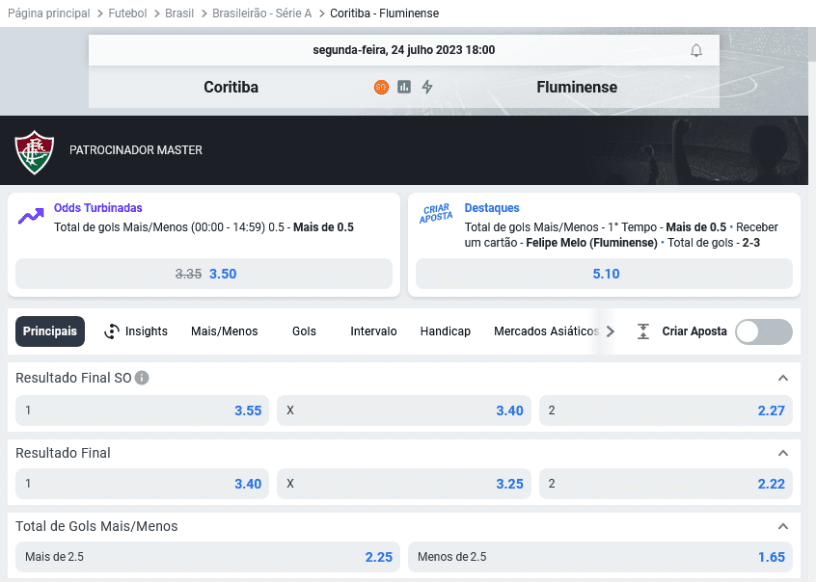Click the Fluminense team name
Viewport: 816px width, 582px height.
tap(577, 87)
